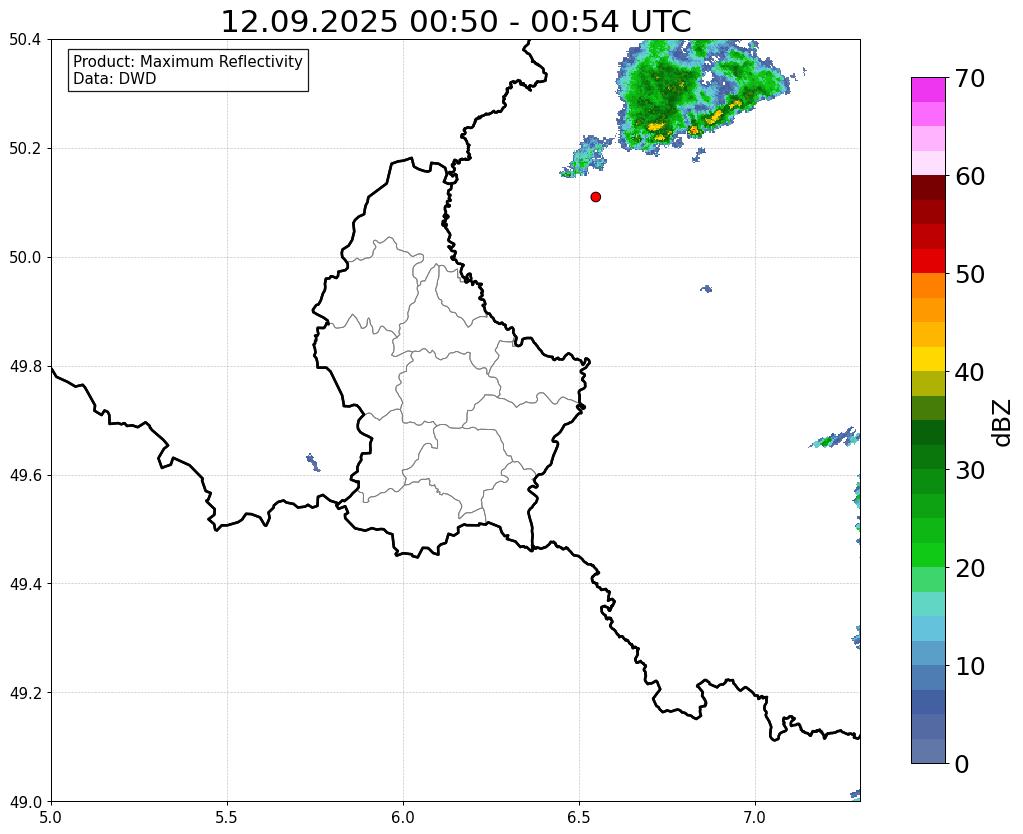Click the latitude axis label 50.4

(25, 40)
